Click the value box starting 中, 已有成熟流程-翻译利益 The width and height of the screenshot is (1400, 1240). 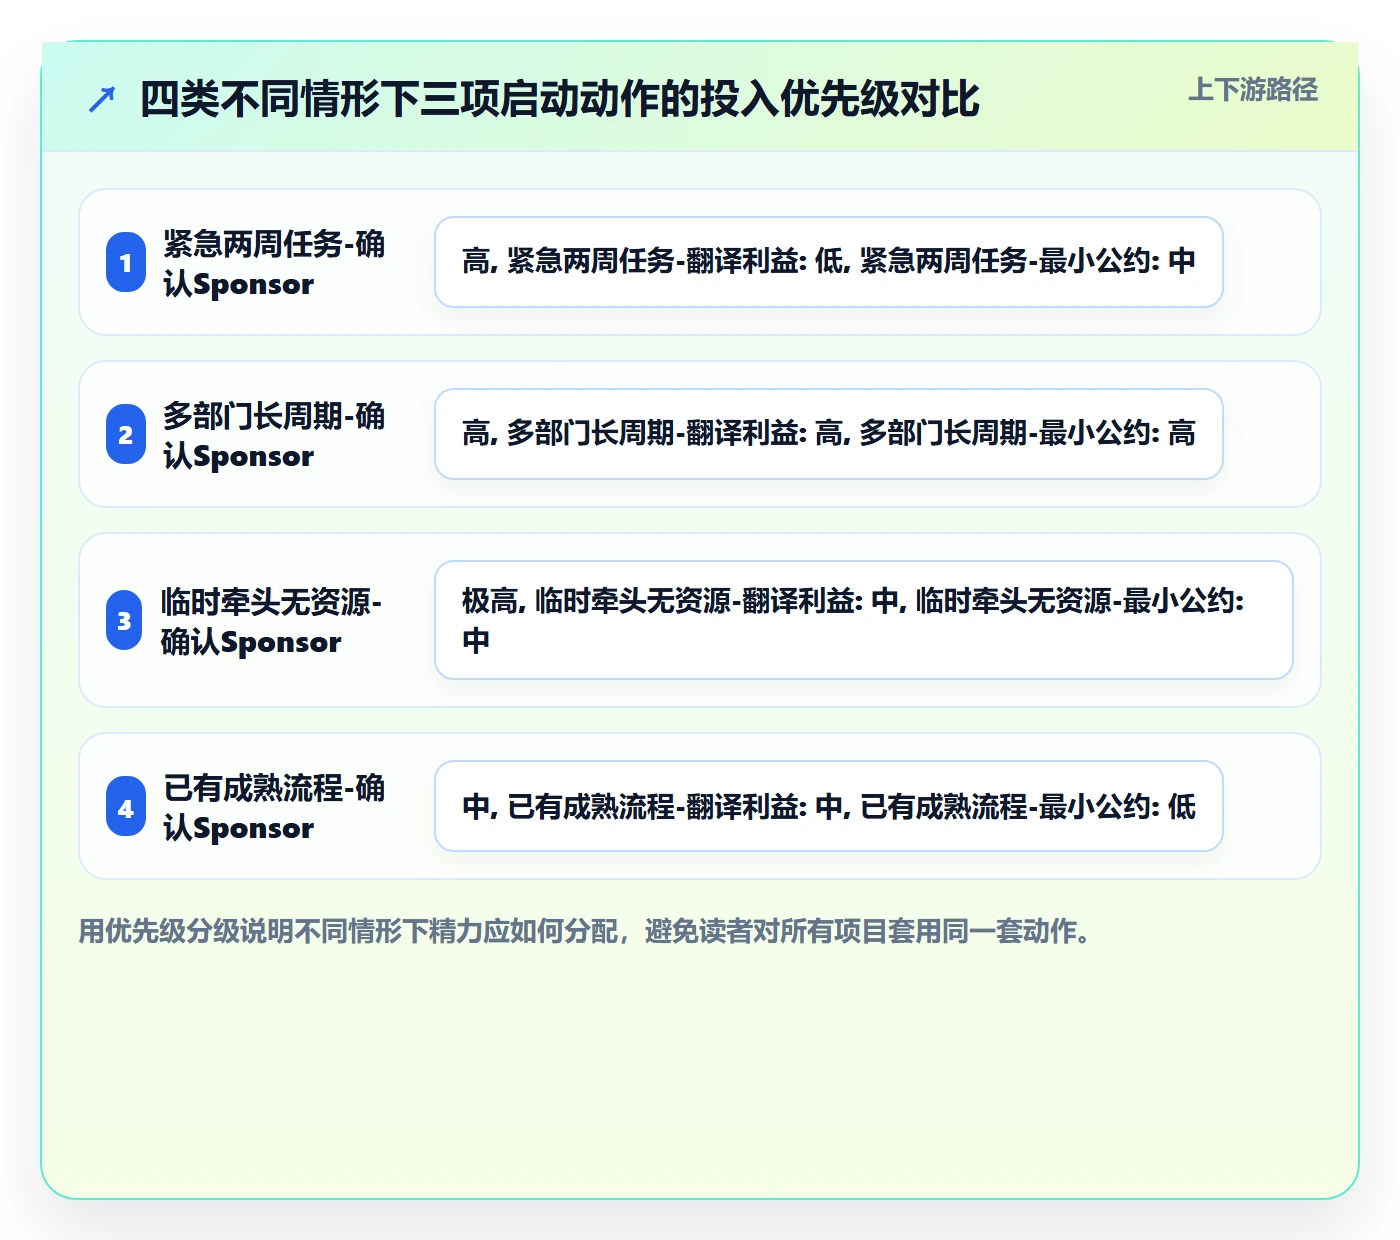tap(829, 806)
